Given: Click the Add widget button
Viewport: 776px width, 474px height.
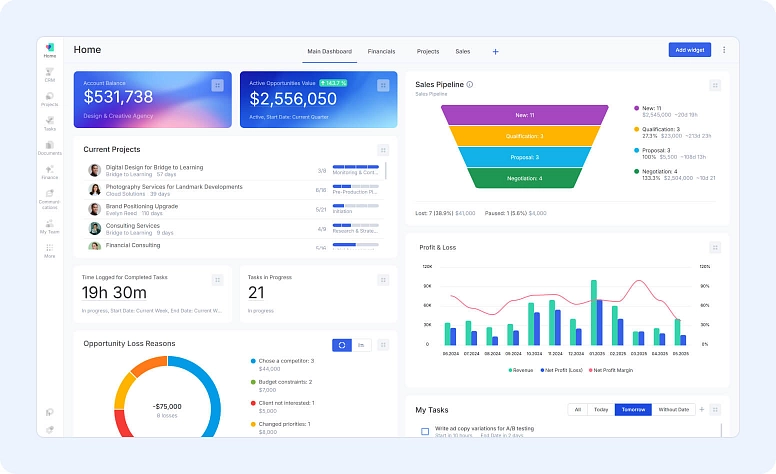Looking at the screenshot, I should (x=690, y=50).
